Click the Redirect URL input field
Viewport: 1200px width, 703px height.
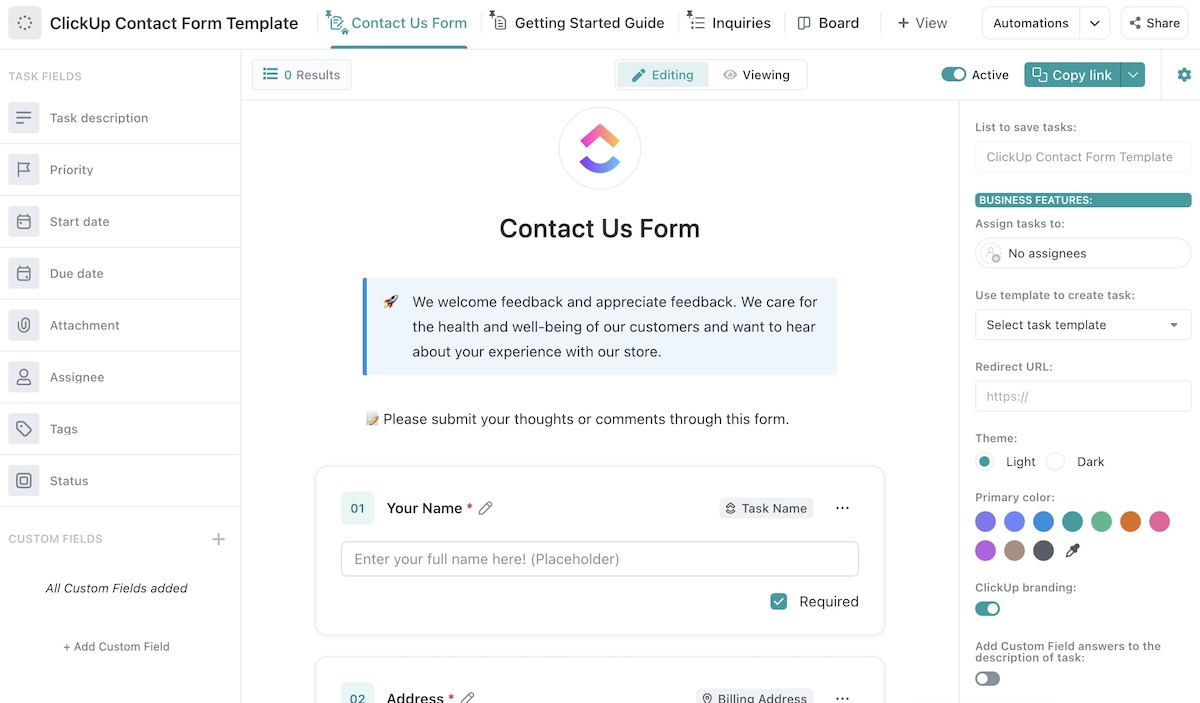point(1082,396)
